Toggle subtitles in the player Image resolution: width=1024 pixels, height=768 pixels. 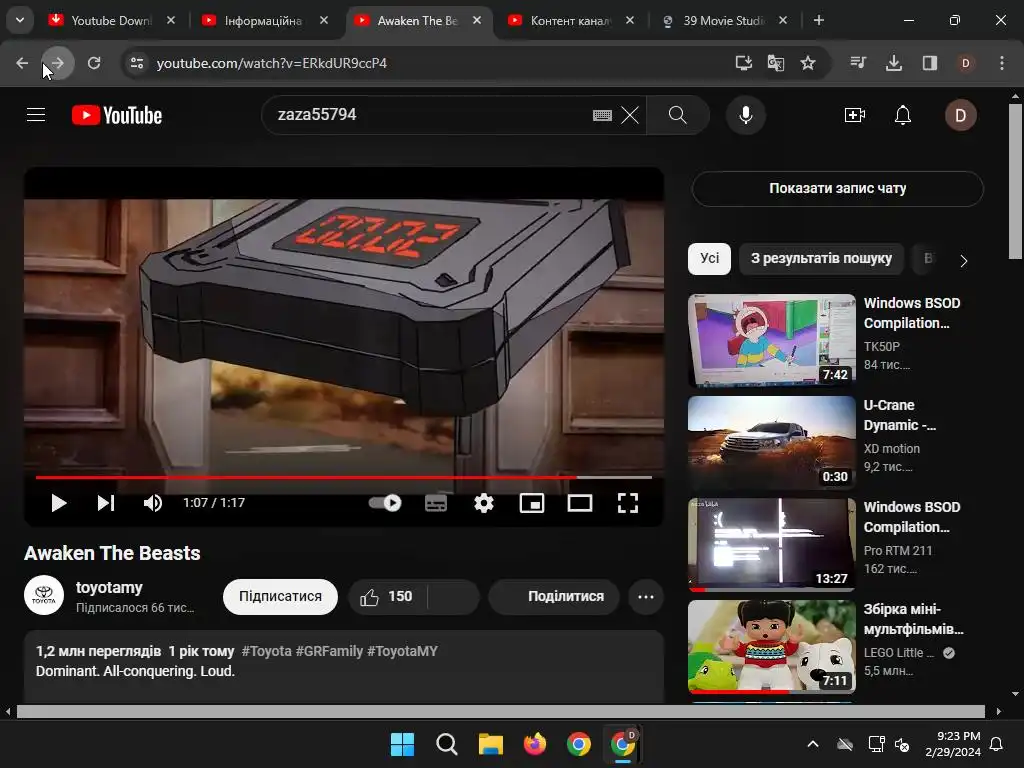coord(436,503)
